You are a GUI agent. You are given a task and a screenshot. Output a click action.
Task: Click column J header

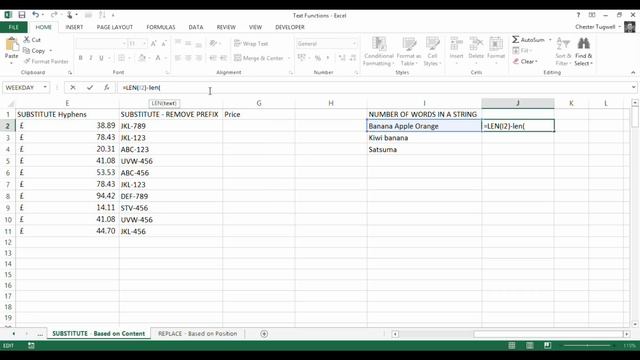pos(518,103)
